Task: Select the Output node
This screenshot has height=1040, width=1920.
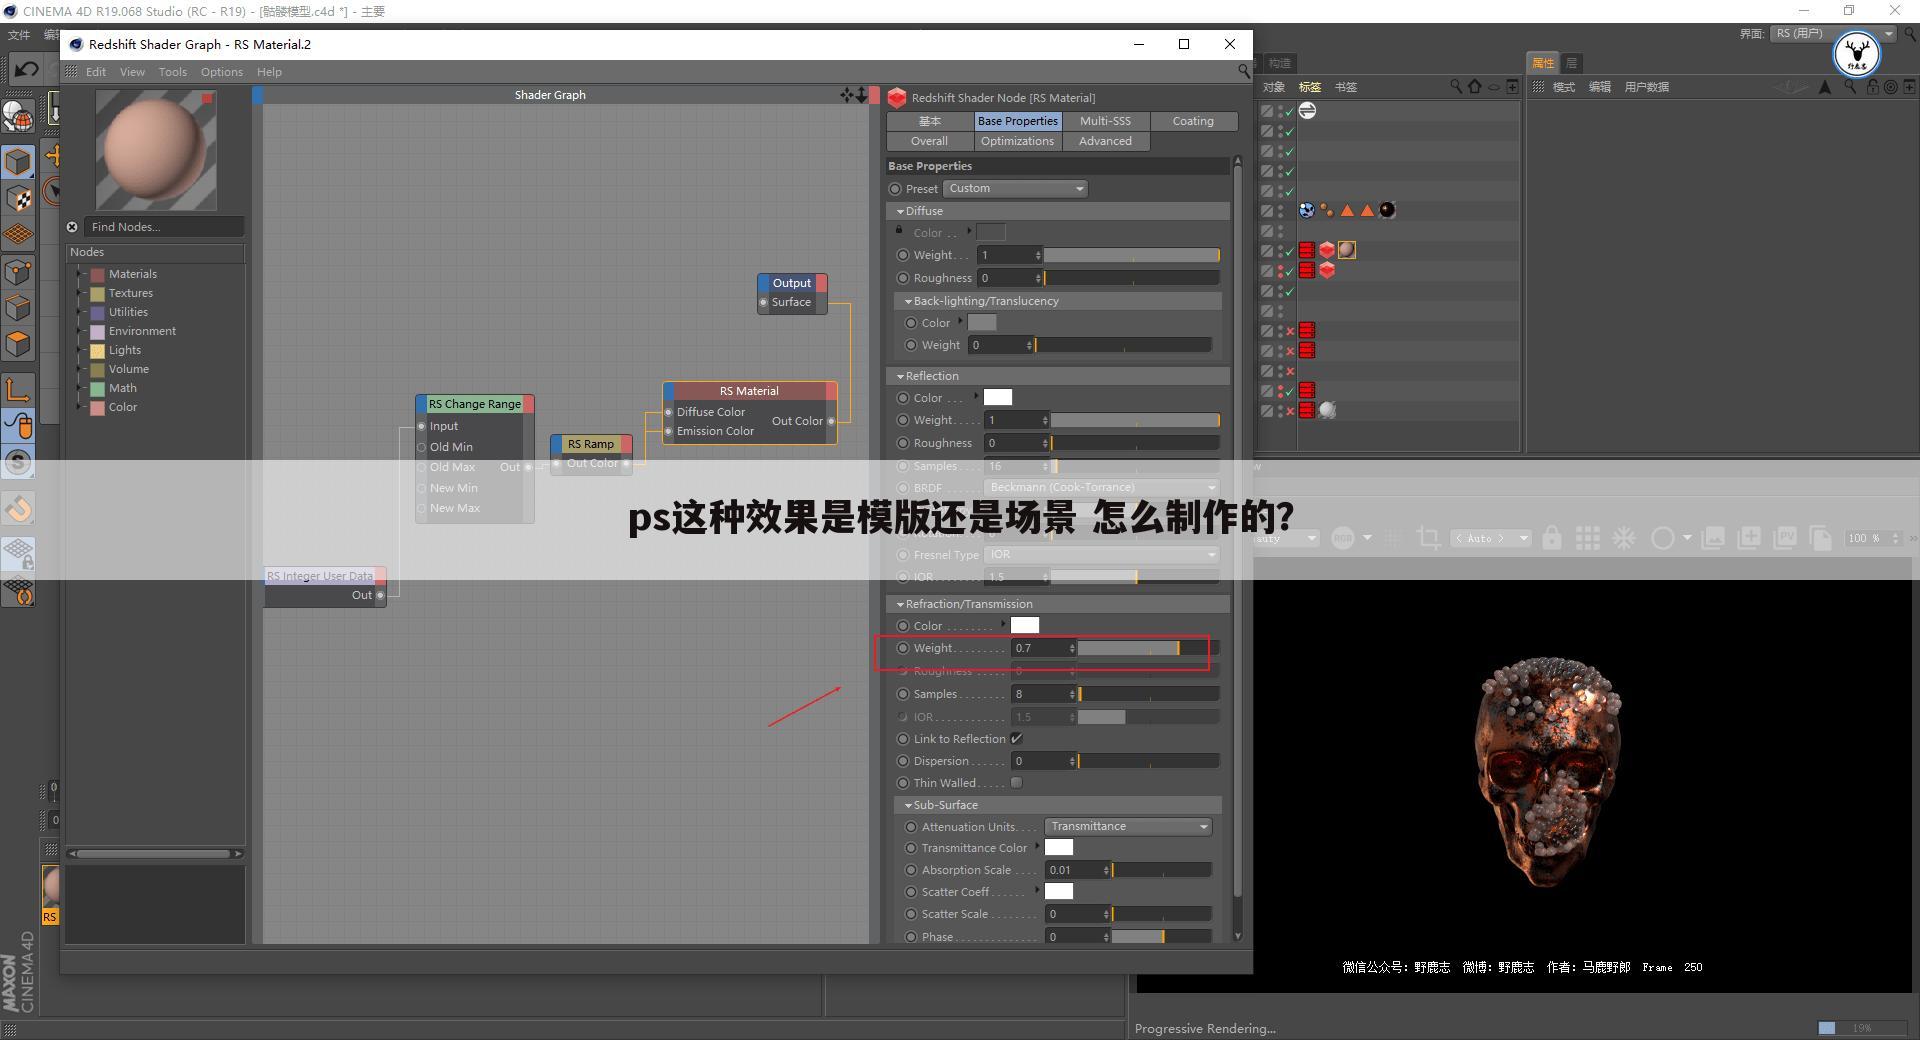Action: click(792, 283)
